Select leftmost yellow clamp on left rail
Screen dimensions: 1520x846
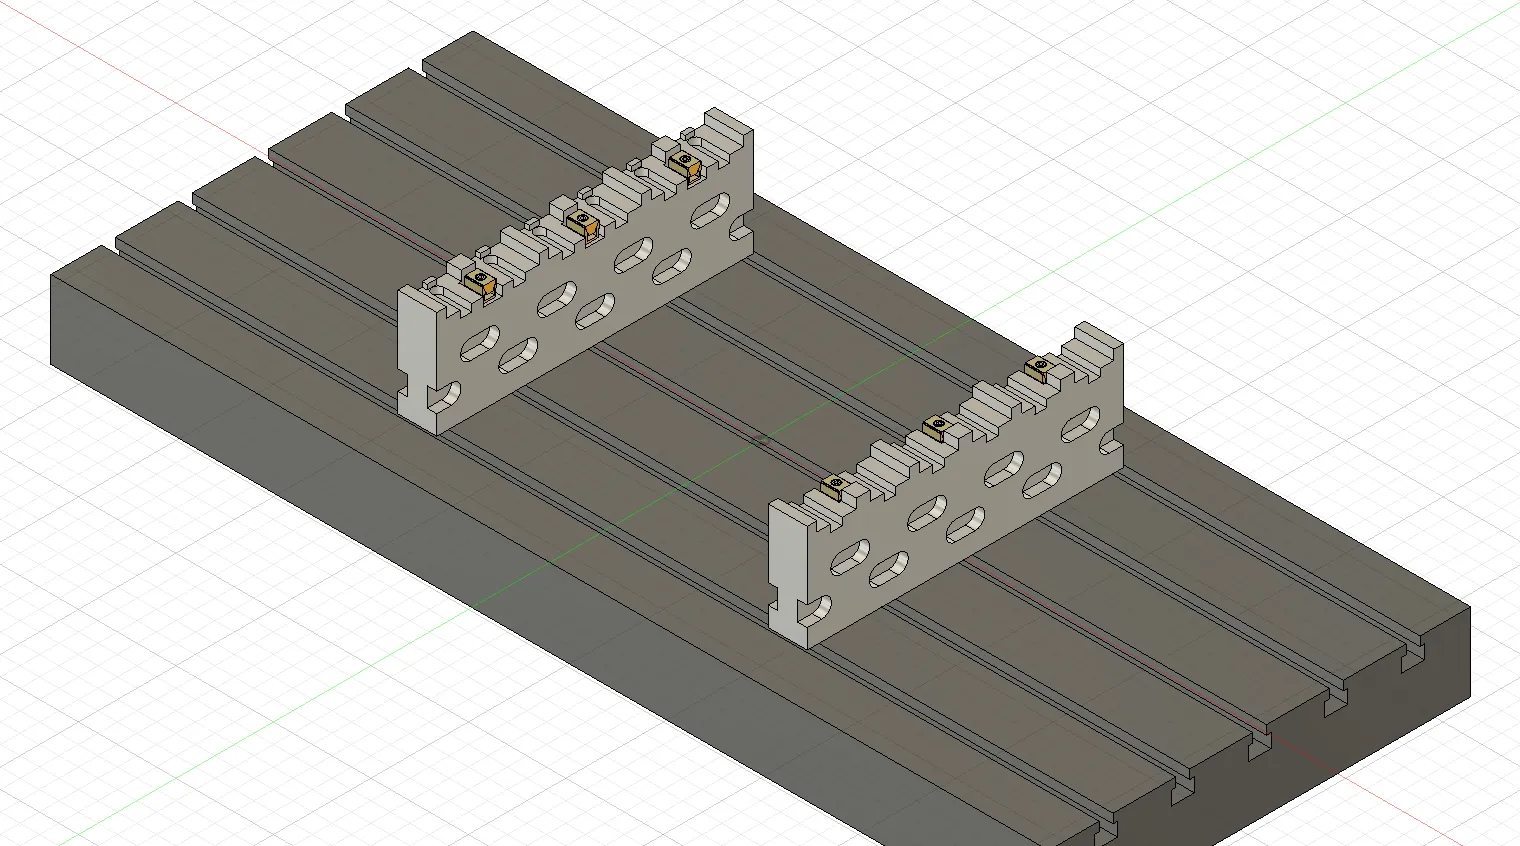[481, 283]
